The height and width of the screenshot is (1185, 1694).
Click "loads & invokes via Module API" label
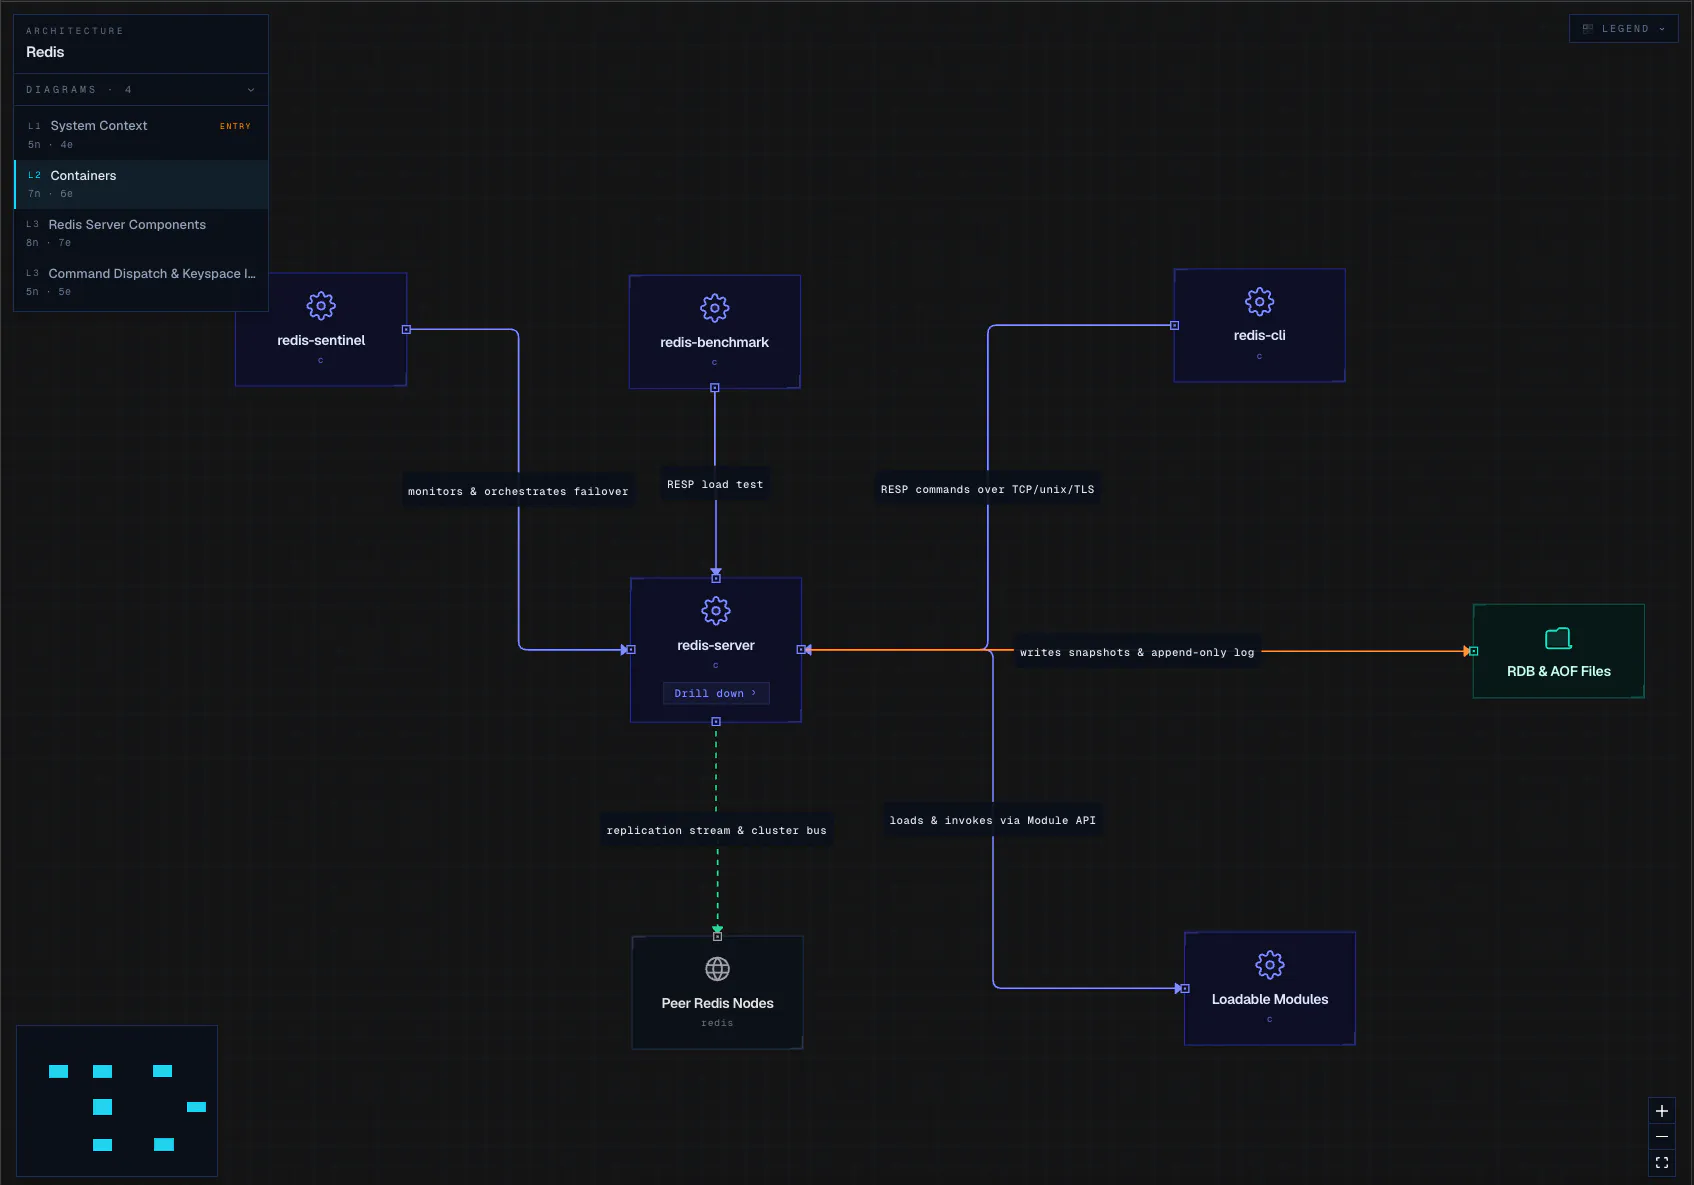coord(993,821)
